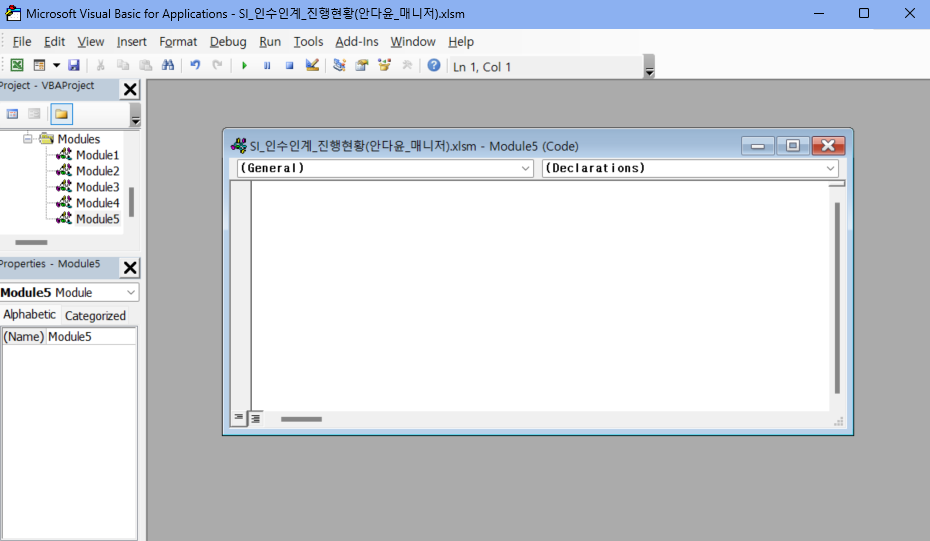The image size is (930, 541).
Task: Click the Break pause icon
Action: (267, 65)
